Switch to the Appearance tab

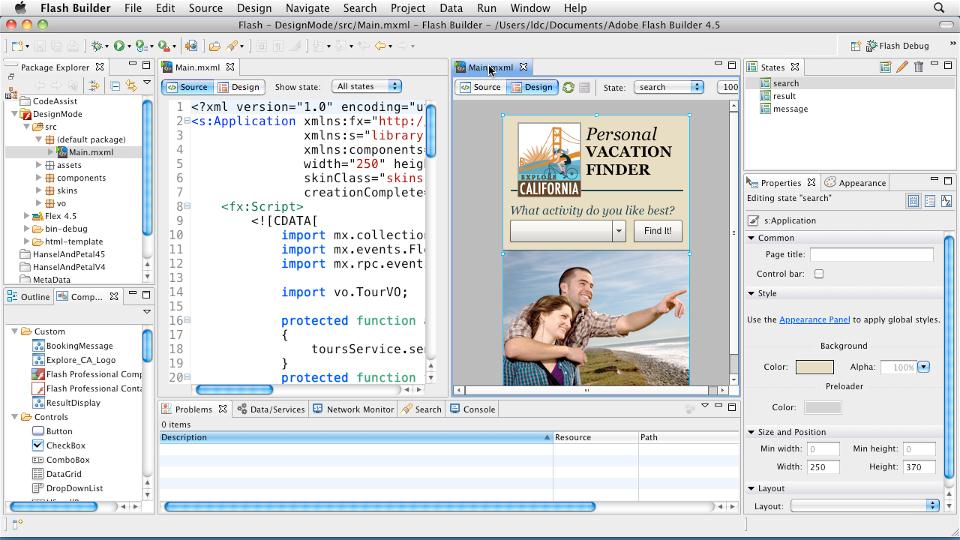coord(855,182)
